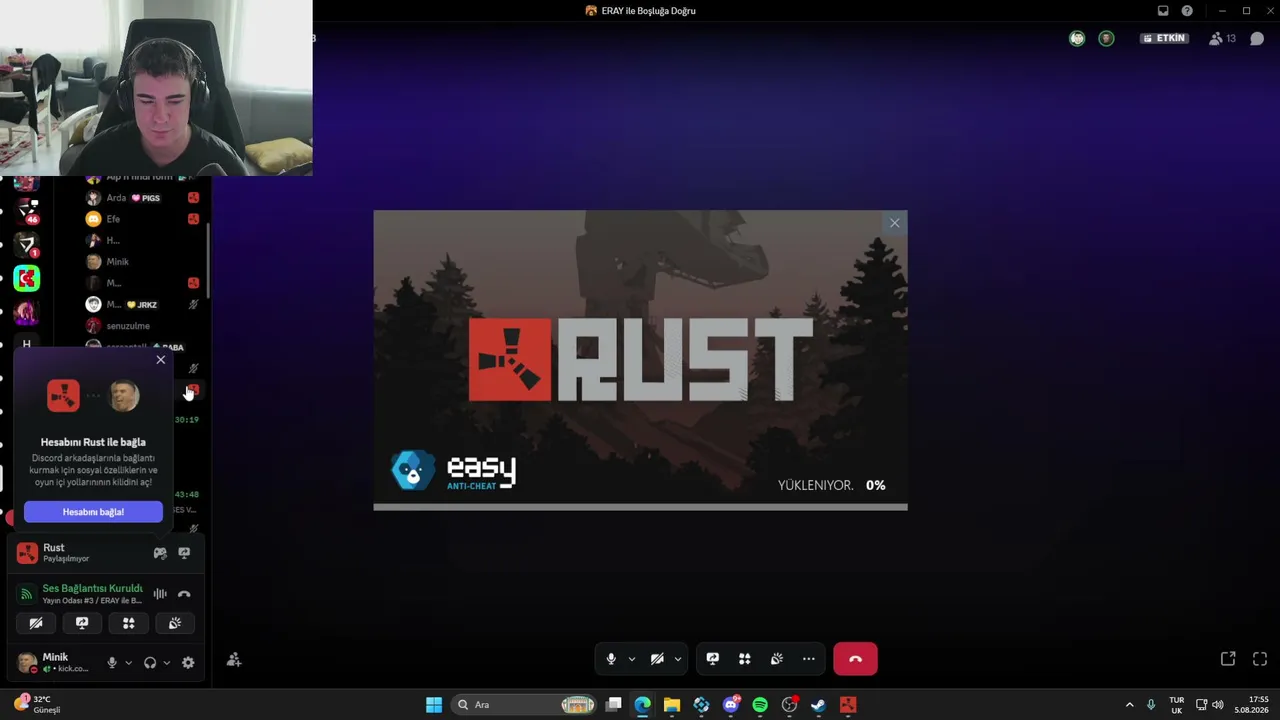The width and height of the screenshot is (1280, 720).
Task: Enter full screen call view
Action: (1260, 659)
